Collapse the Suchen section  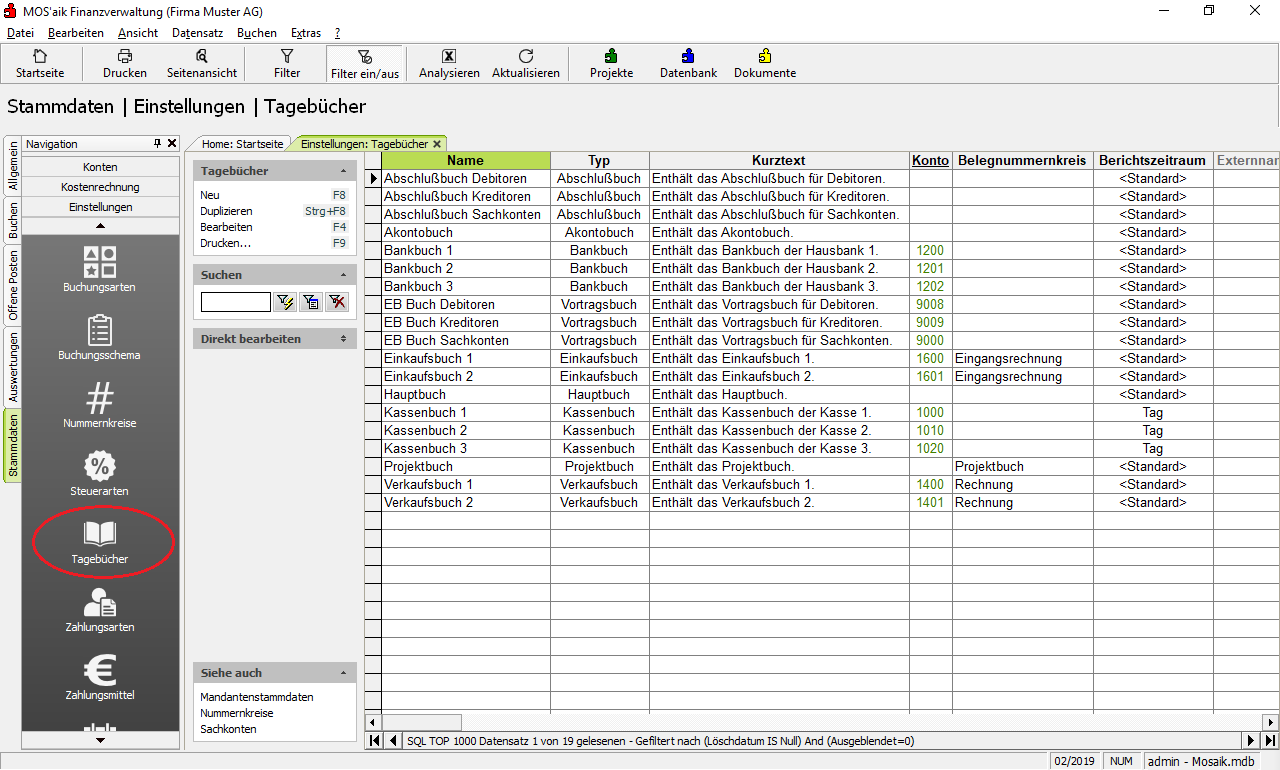[x=344, y=275]
